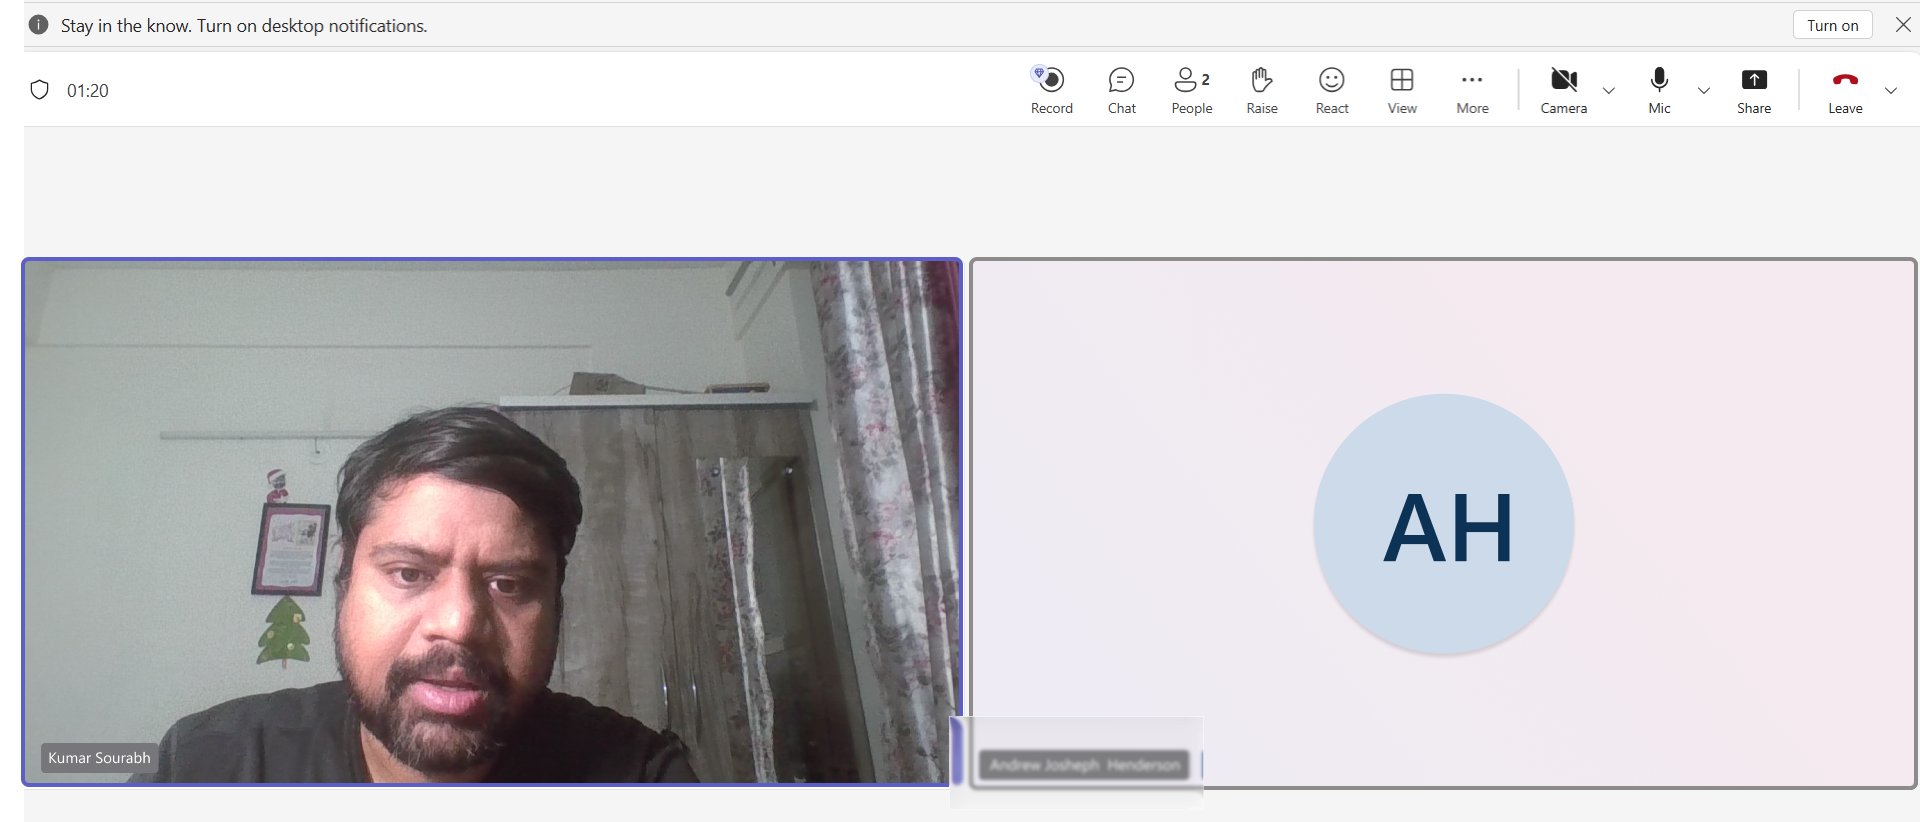1920x822 pixels.
Task: Change layout with the View button
Action: point(1401,90)
